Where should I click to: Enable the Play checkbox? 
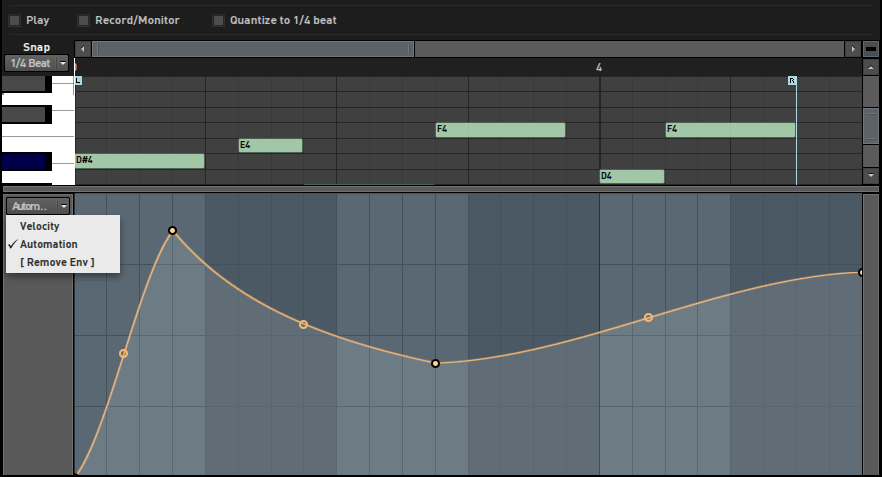(15, 21)
